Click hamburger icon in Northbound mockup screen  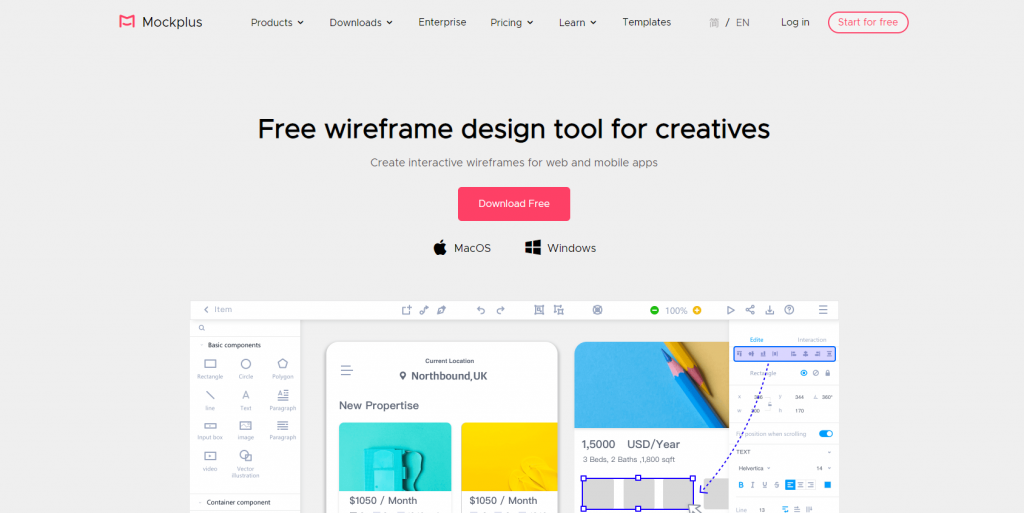[x=346, y=371]
